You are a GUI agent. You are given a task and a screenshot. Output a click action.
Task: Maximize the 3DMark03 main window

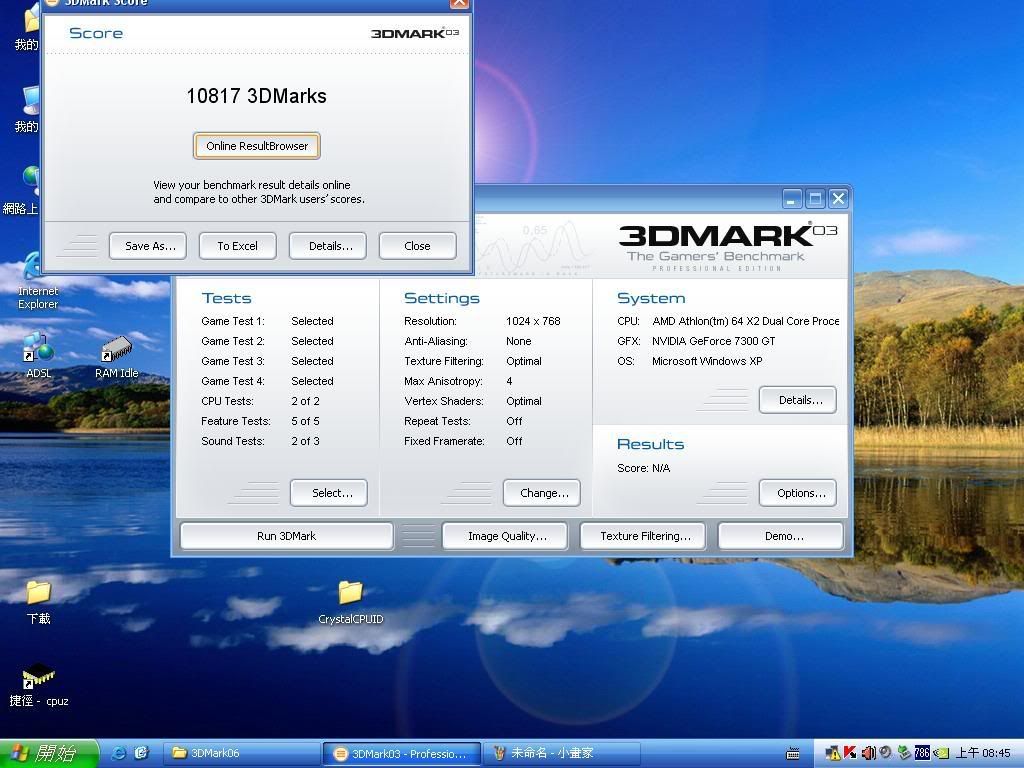[x=815, y=199]
